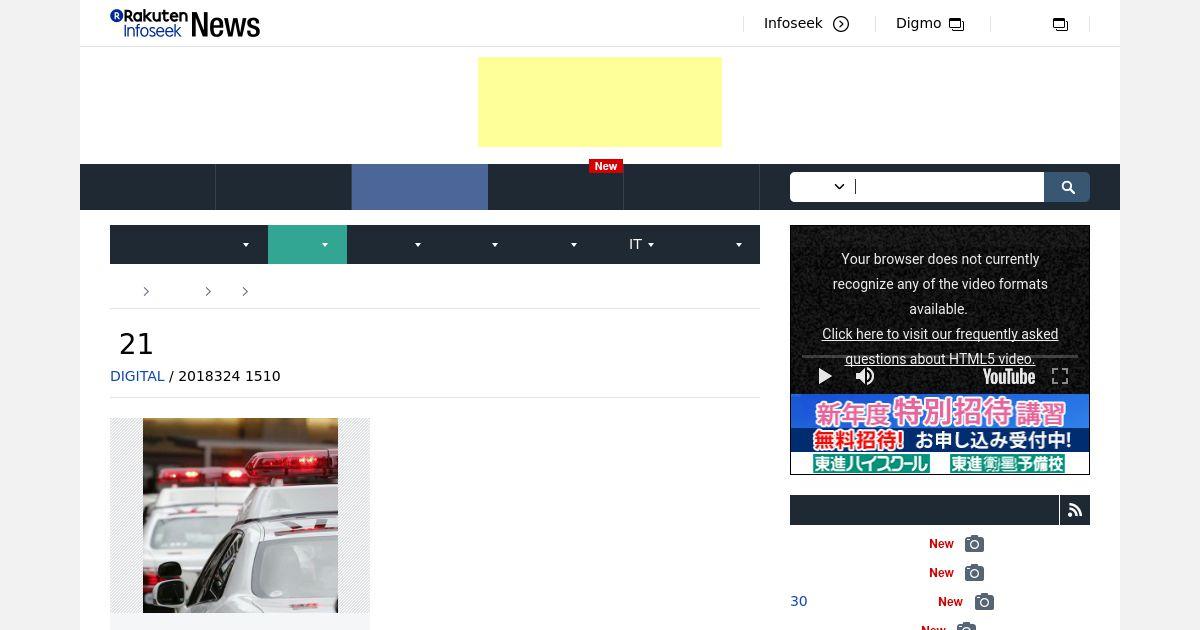This screenshot has width=1200, height=630.
Task: Play the YouTube video
Action: click(x=825, y=376)
